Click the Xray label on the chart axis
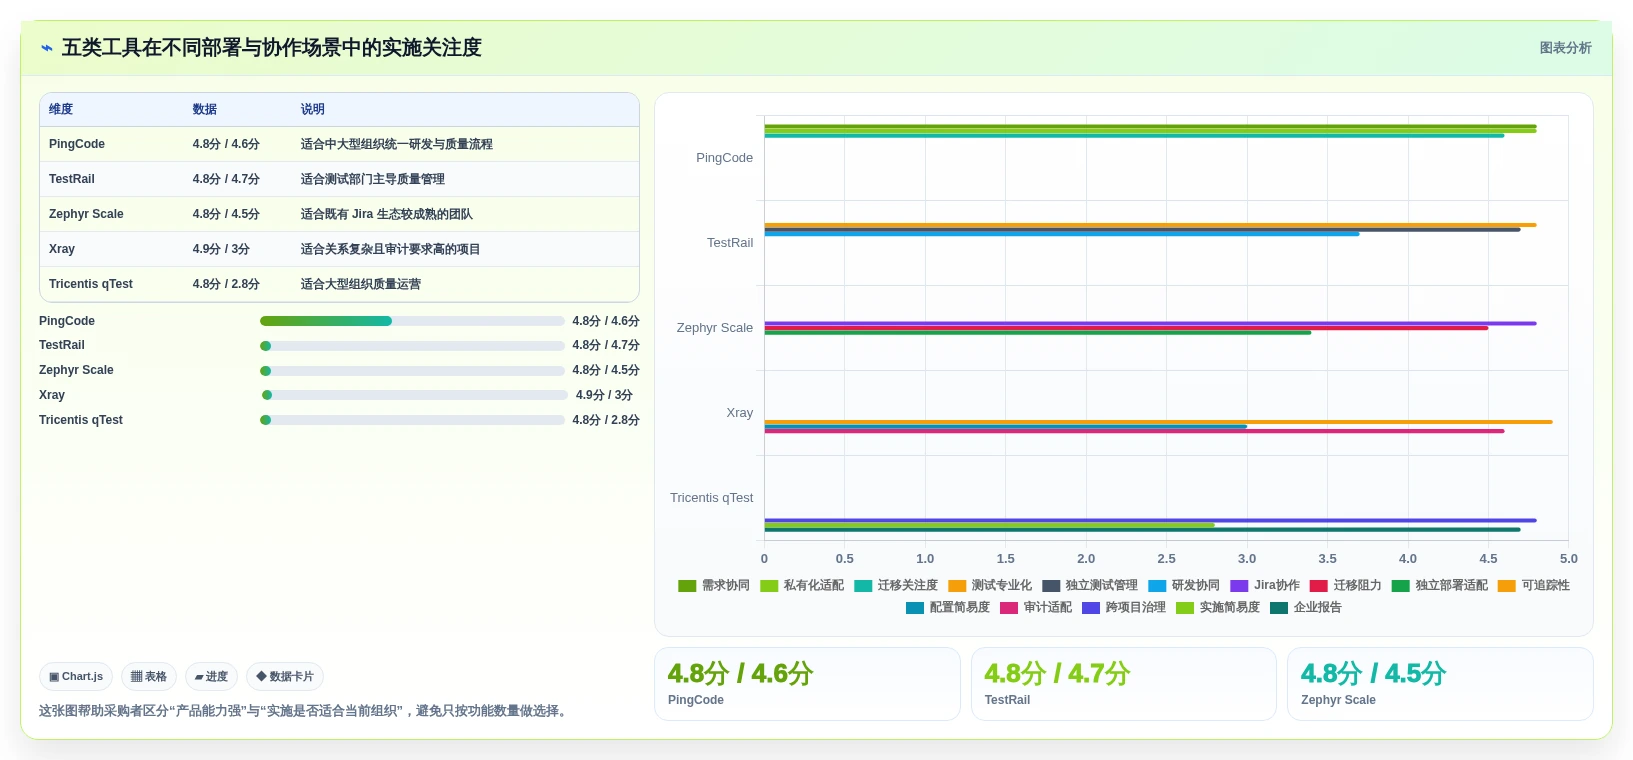Image resolution: width=1633 pixels, height=760 pixels. tap(740, 413)
